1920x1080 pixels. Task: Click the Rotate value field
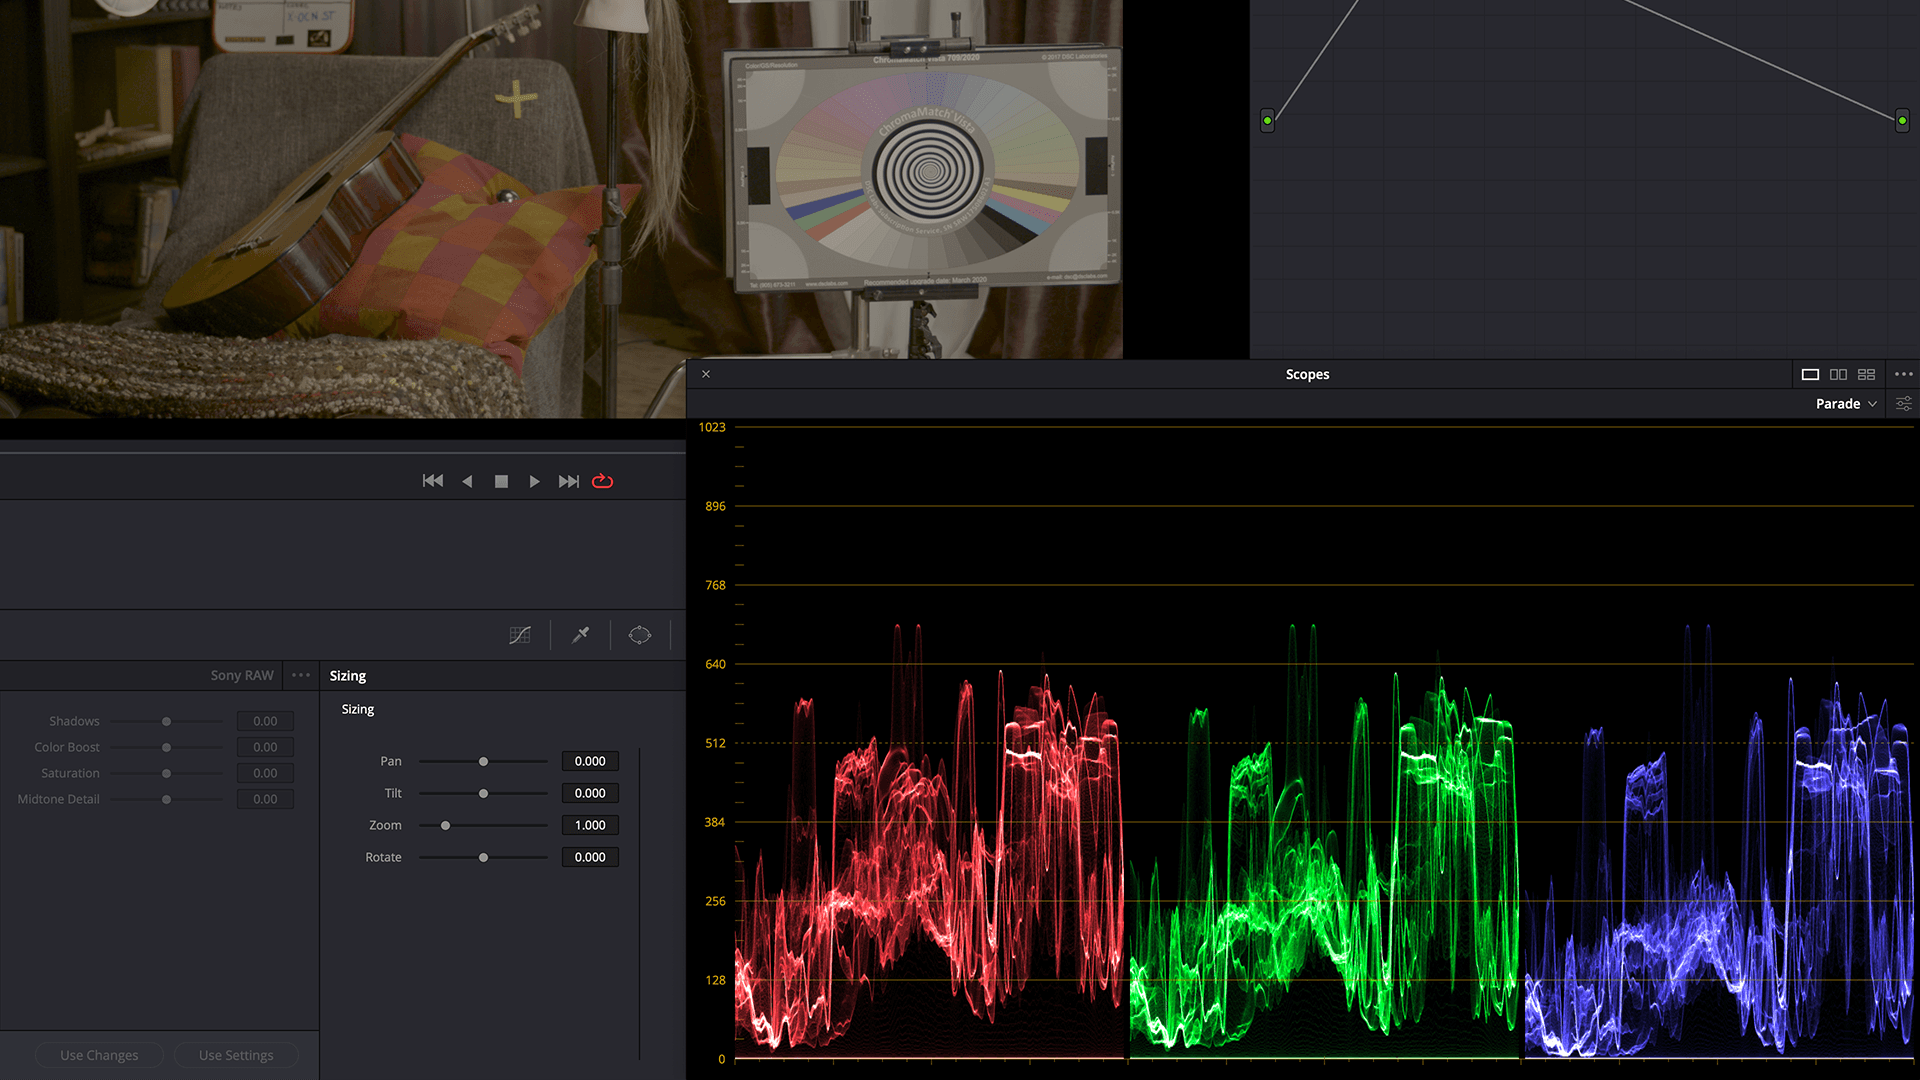(590, 857)
